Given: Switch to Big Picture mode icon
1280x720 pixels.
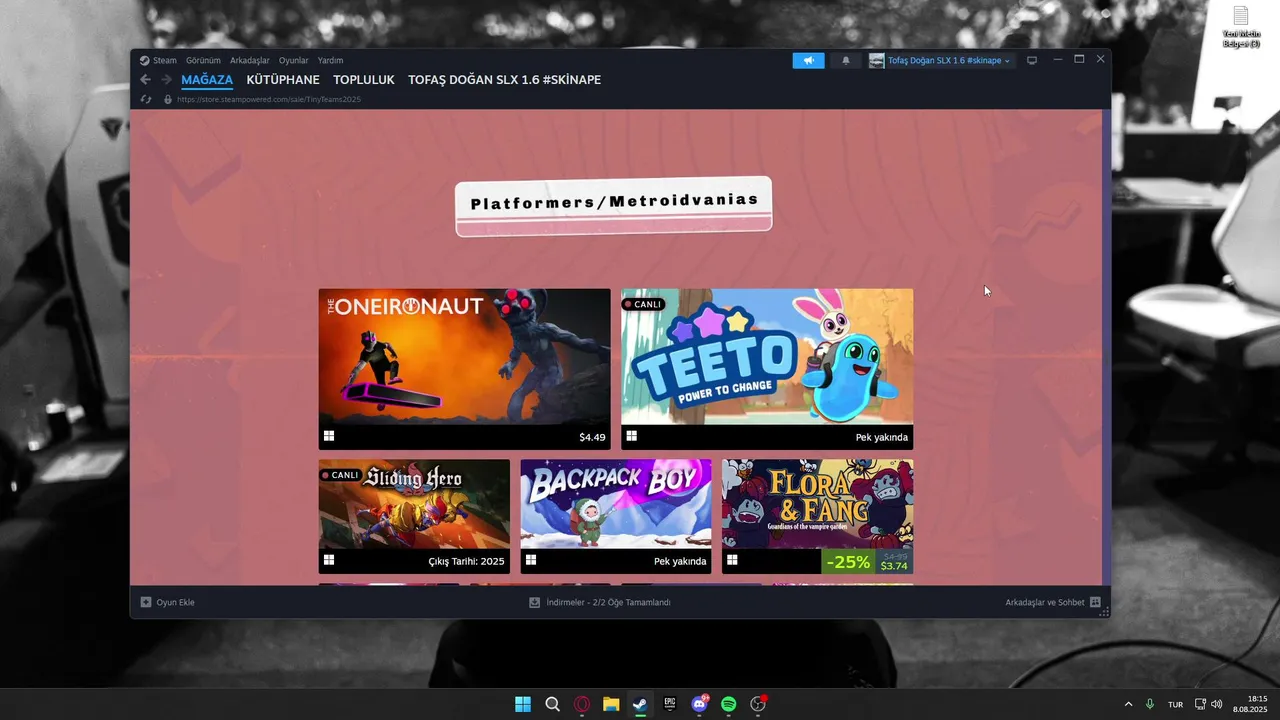Looking at the screenshot, I should click(x=1032, y=60).
